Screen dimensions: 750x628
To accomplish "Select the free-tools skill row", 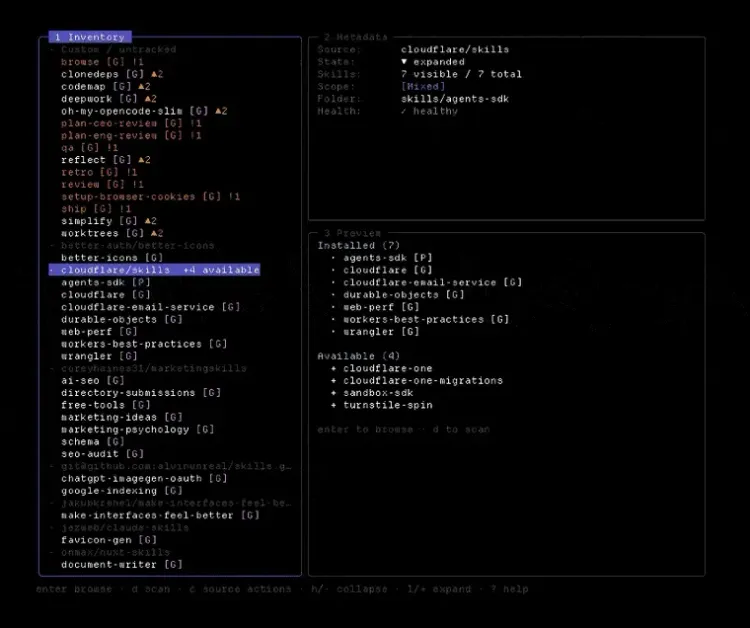I will (x=106, y=405).
